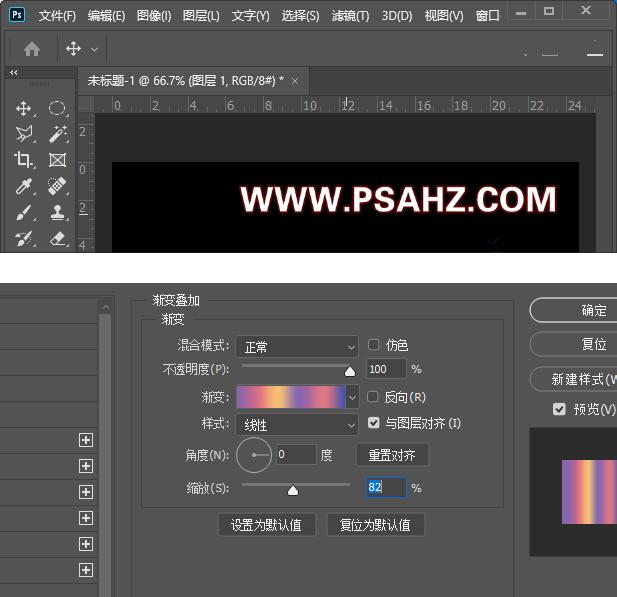Close the 未标题-1 document tab
Screen dimensions: 617x597
pos(295,81)
